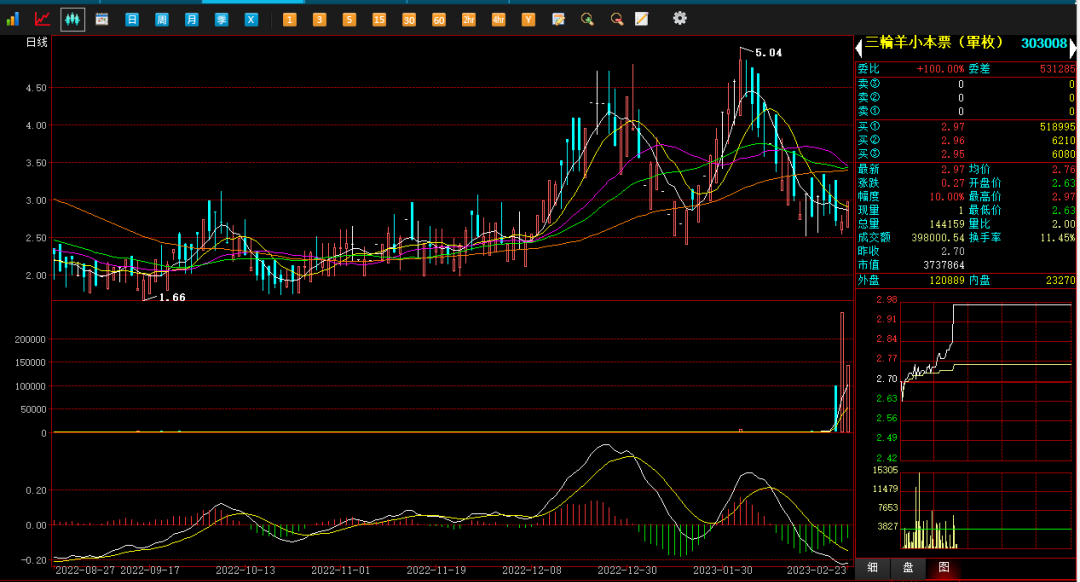Toggle the daily 日 period button
The width and height of the screenshot is (1080, 582).
tap(132, 19)
